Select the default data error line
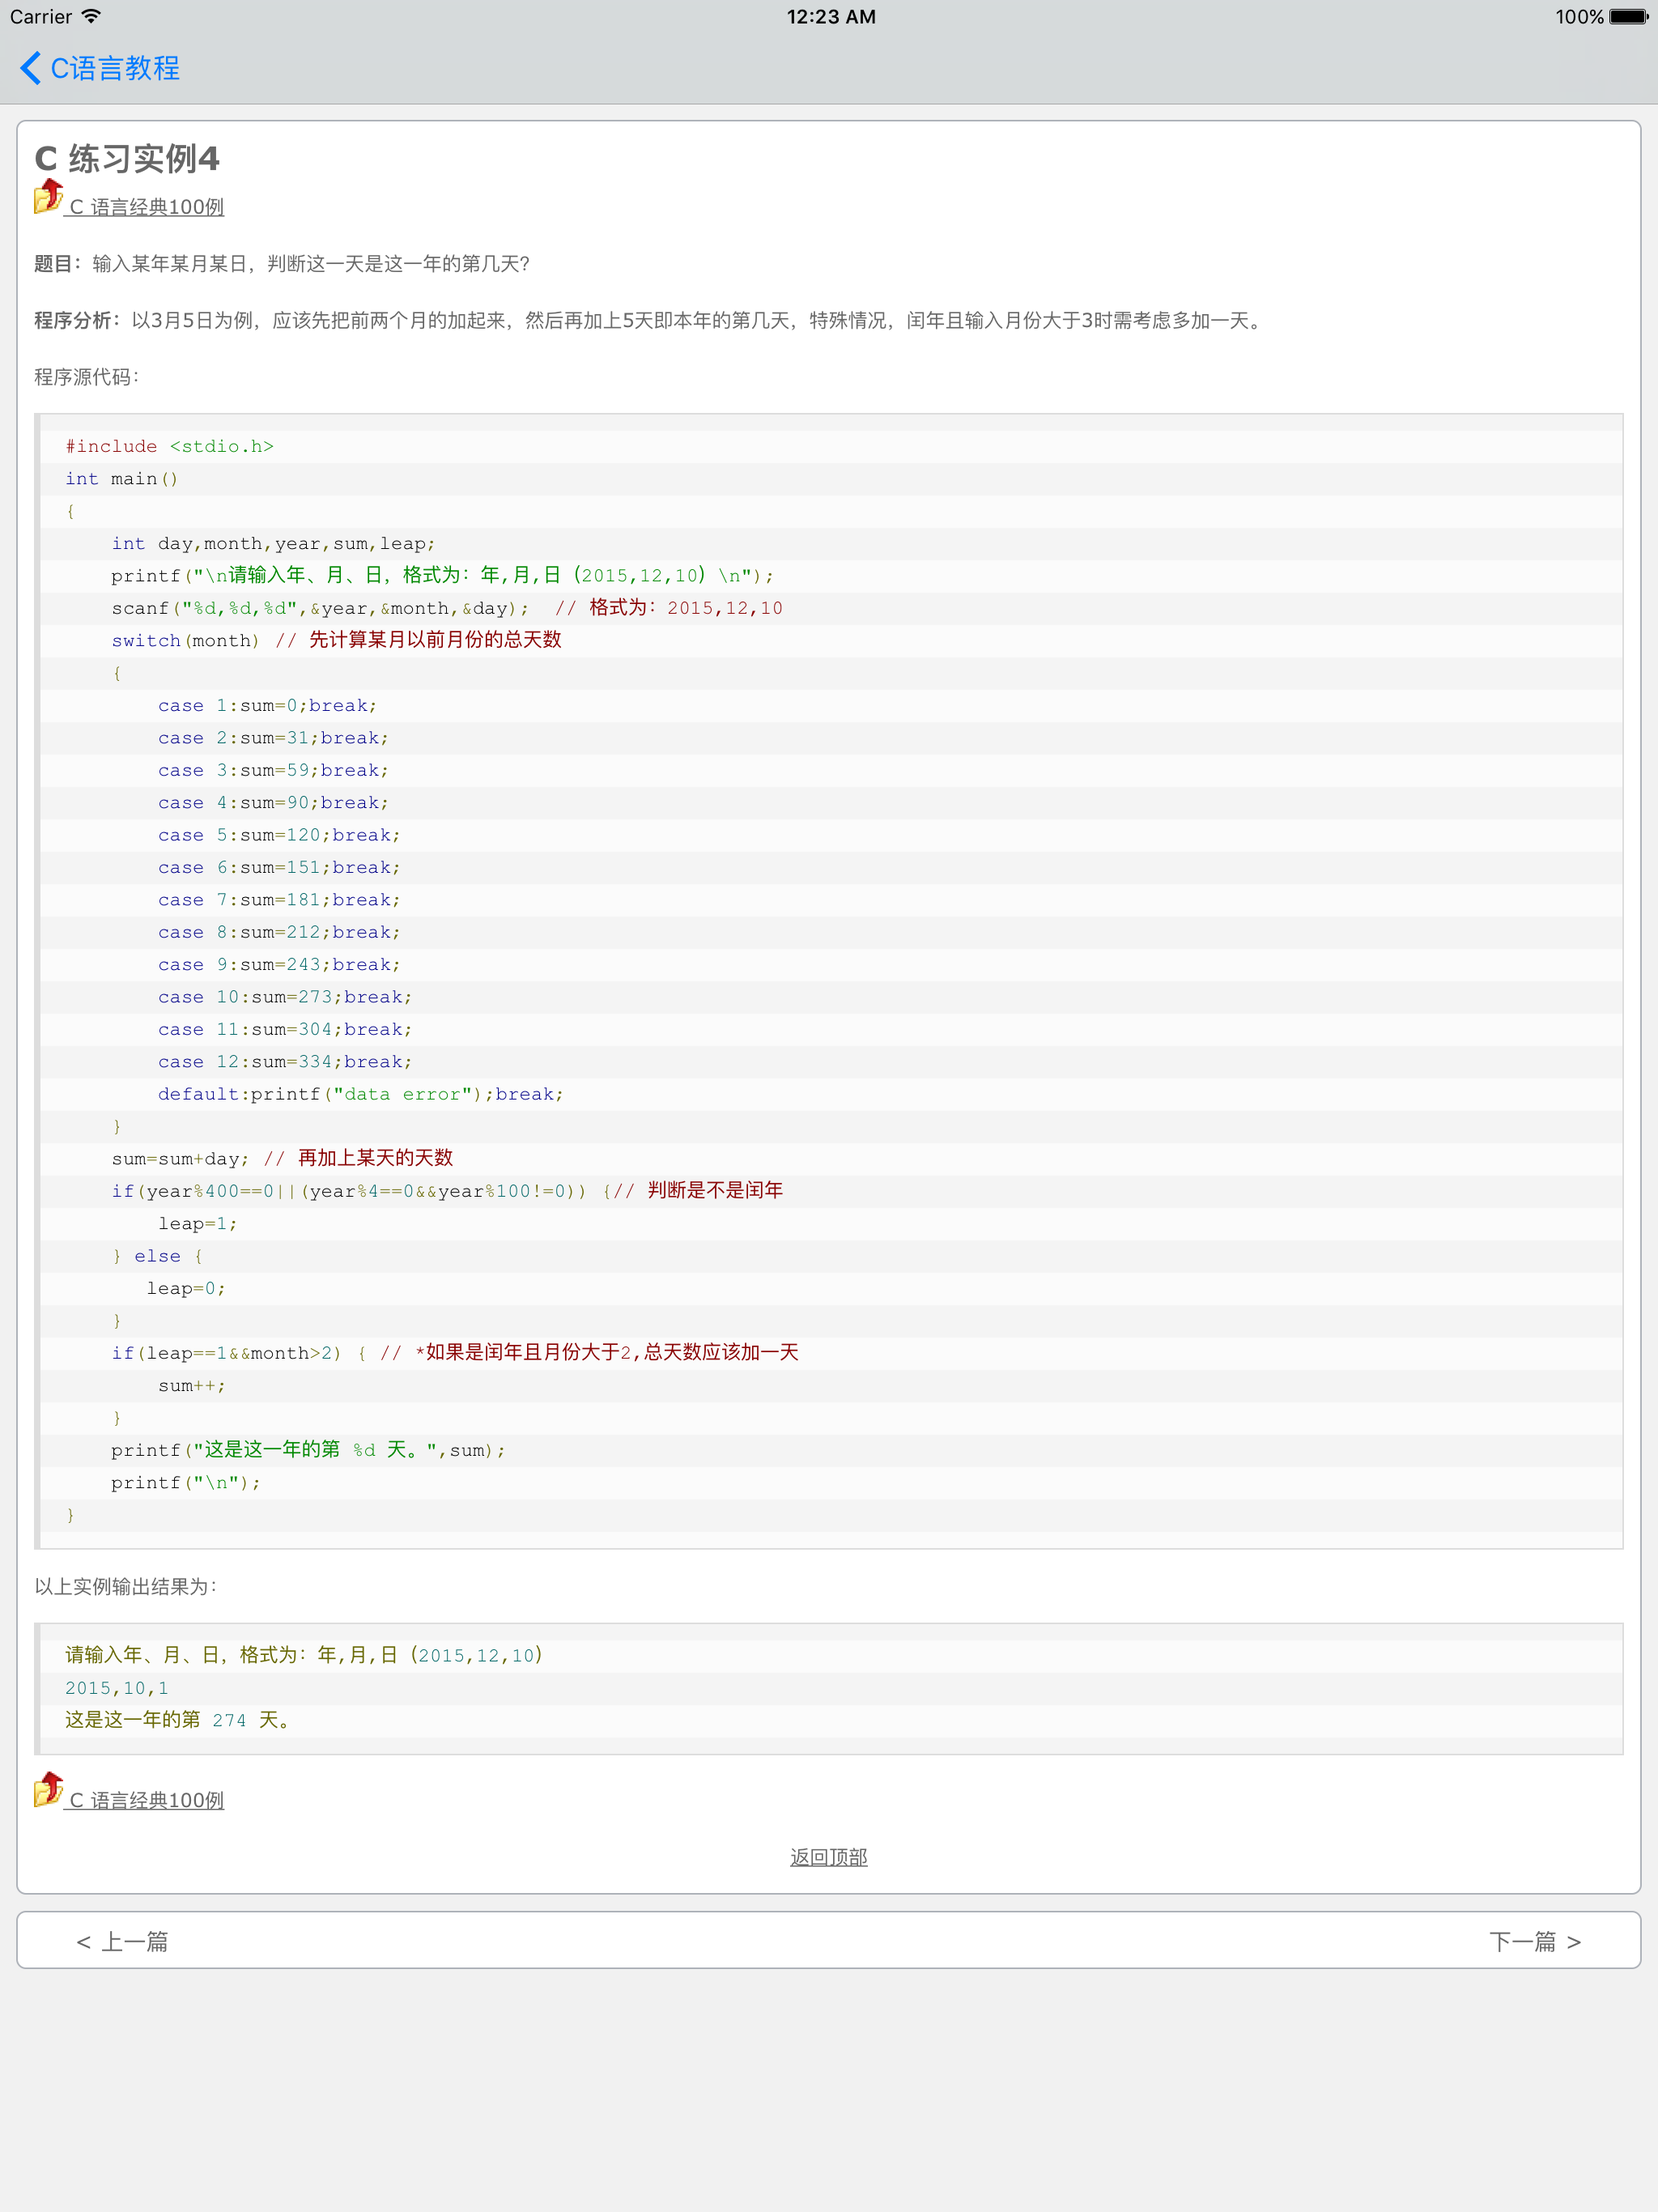This screenshot has width=1658, height=2212. (x=361, y=1094)
